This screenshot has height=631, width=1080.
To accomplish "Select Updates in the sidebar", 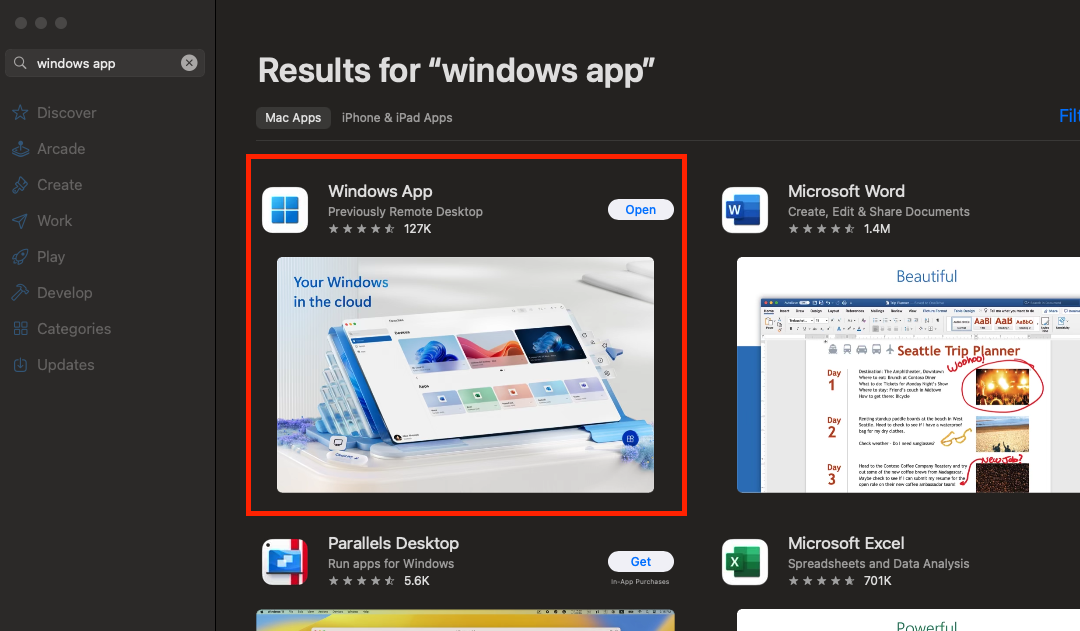I will point(65,364).
